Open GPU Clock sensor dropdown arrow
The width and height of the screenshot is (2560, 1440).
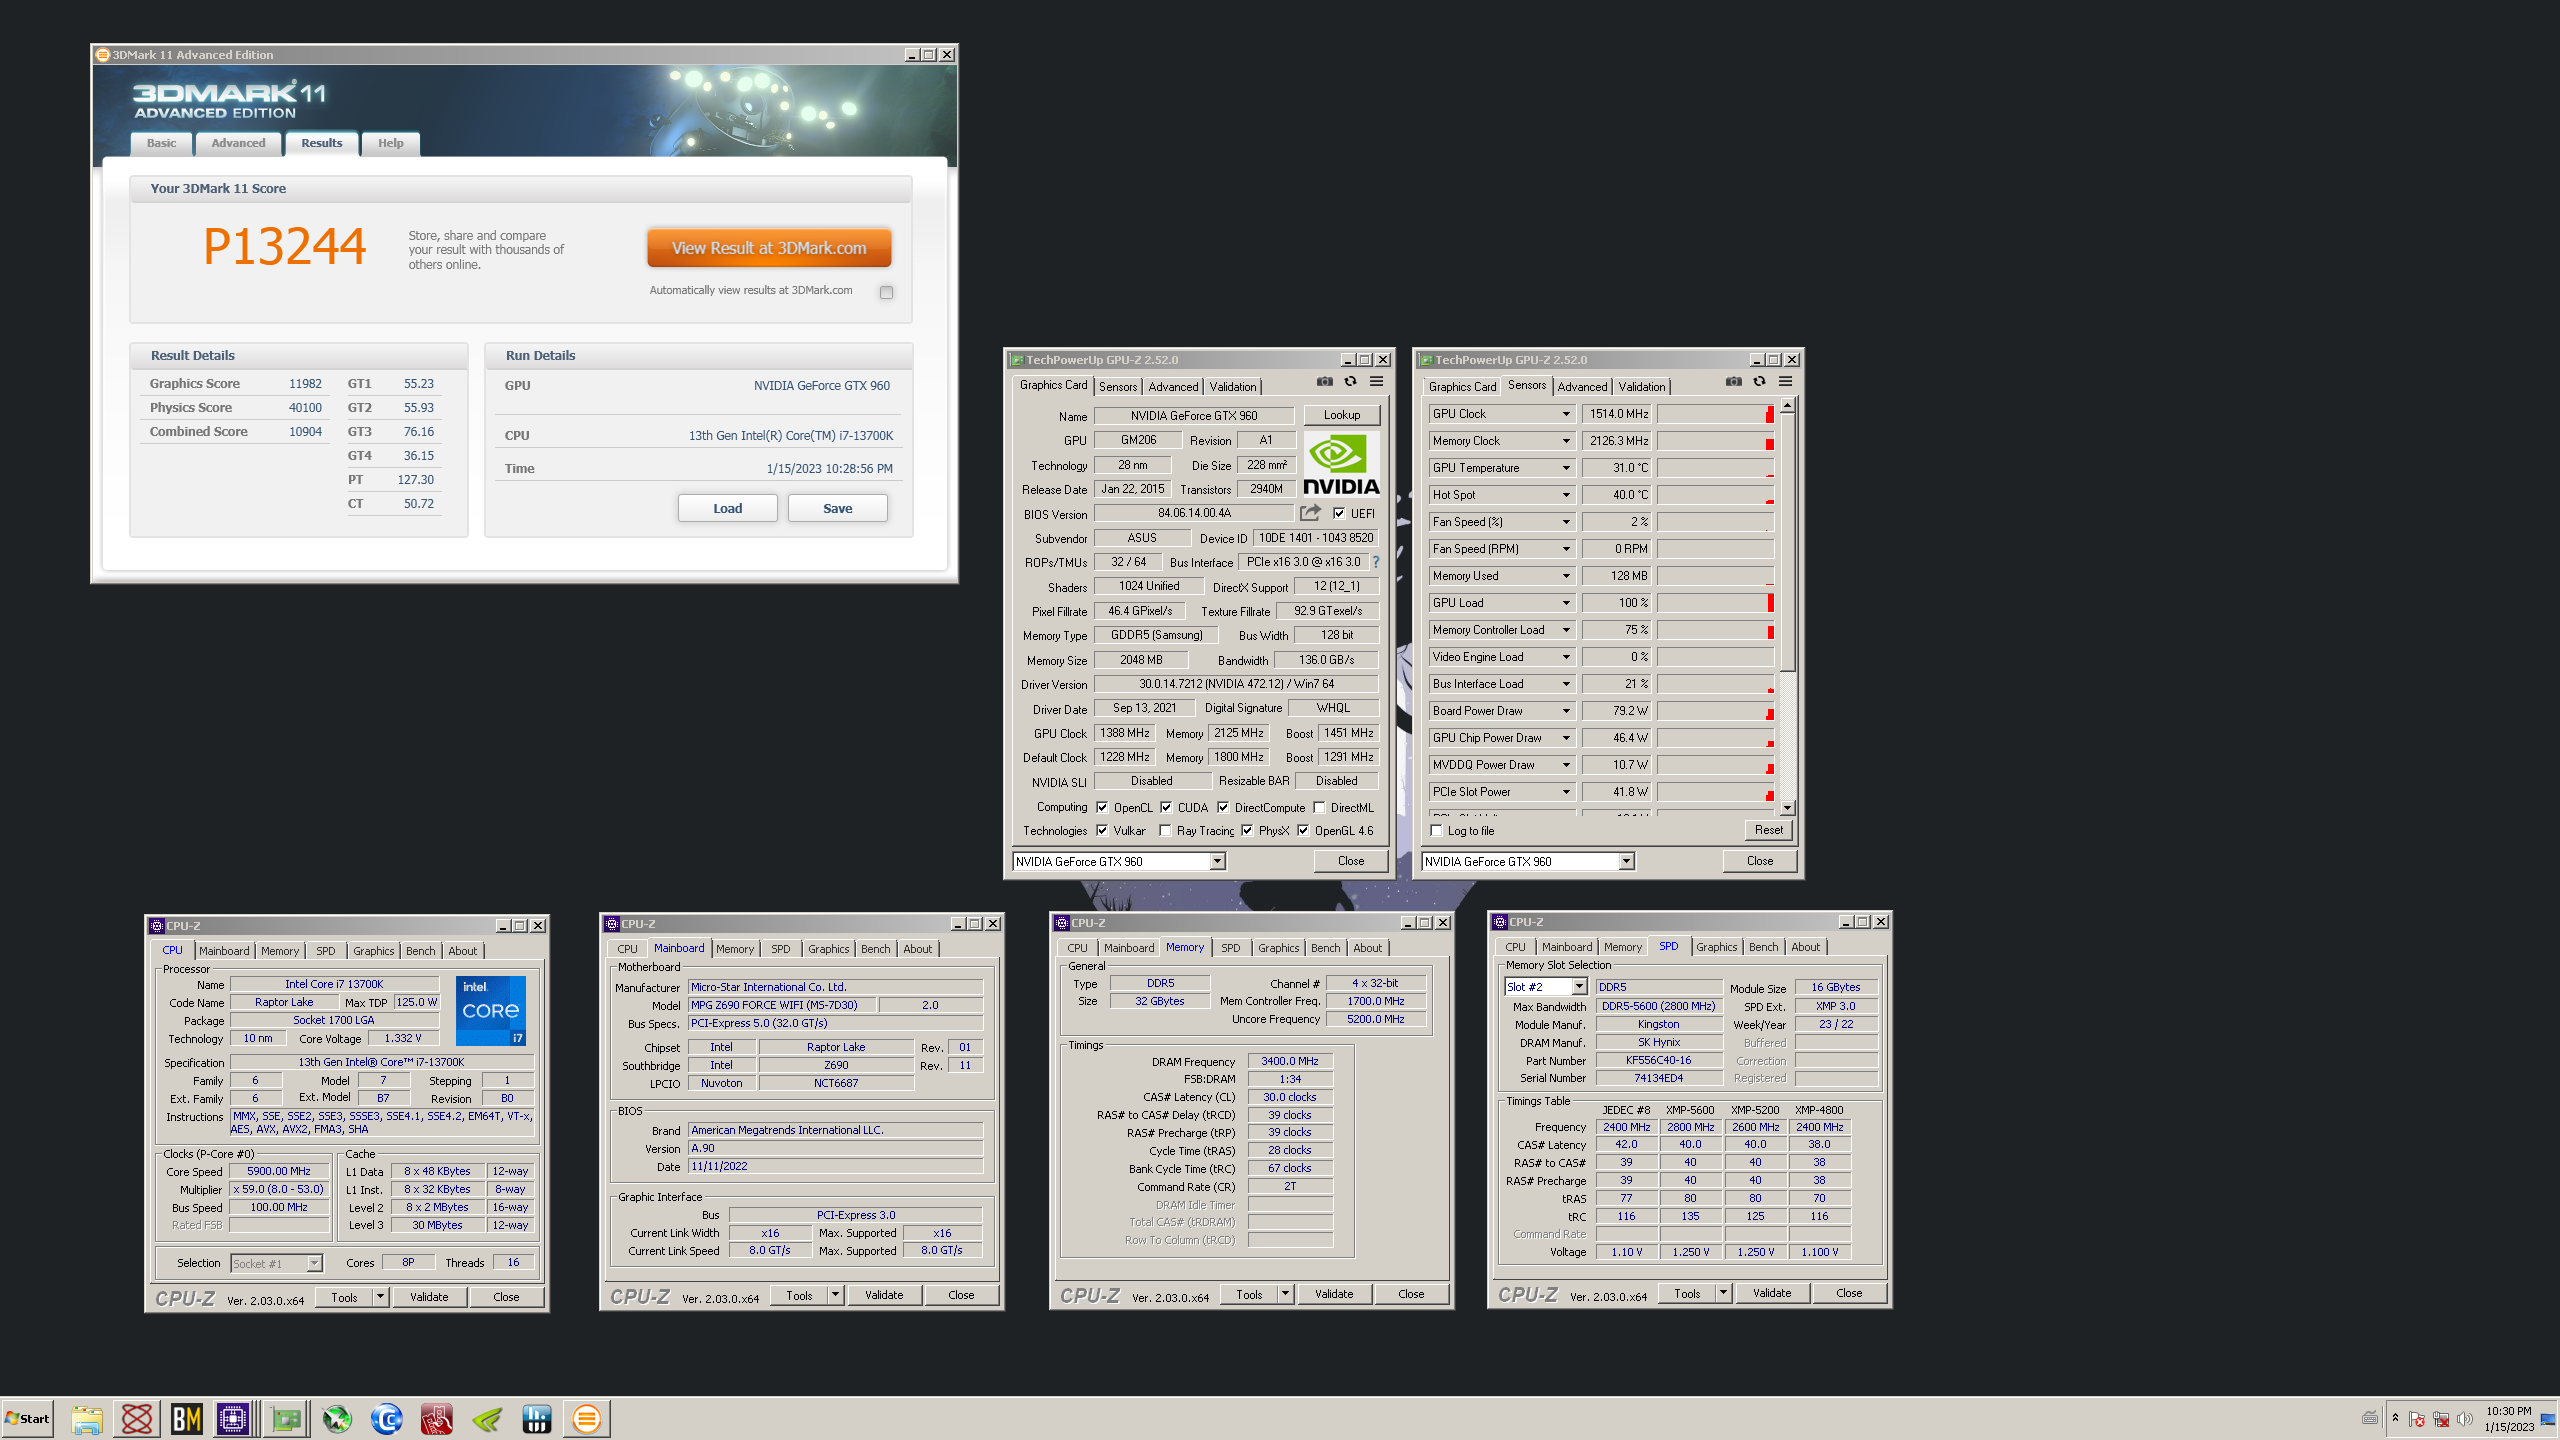1566,414
